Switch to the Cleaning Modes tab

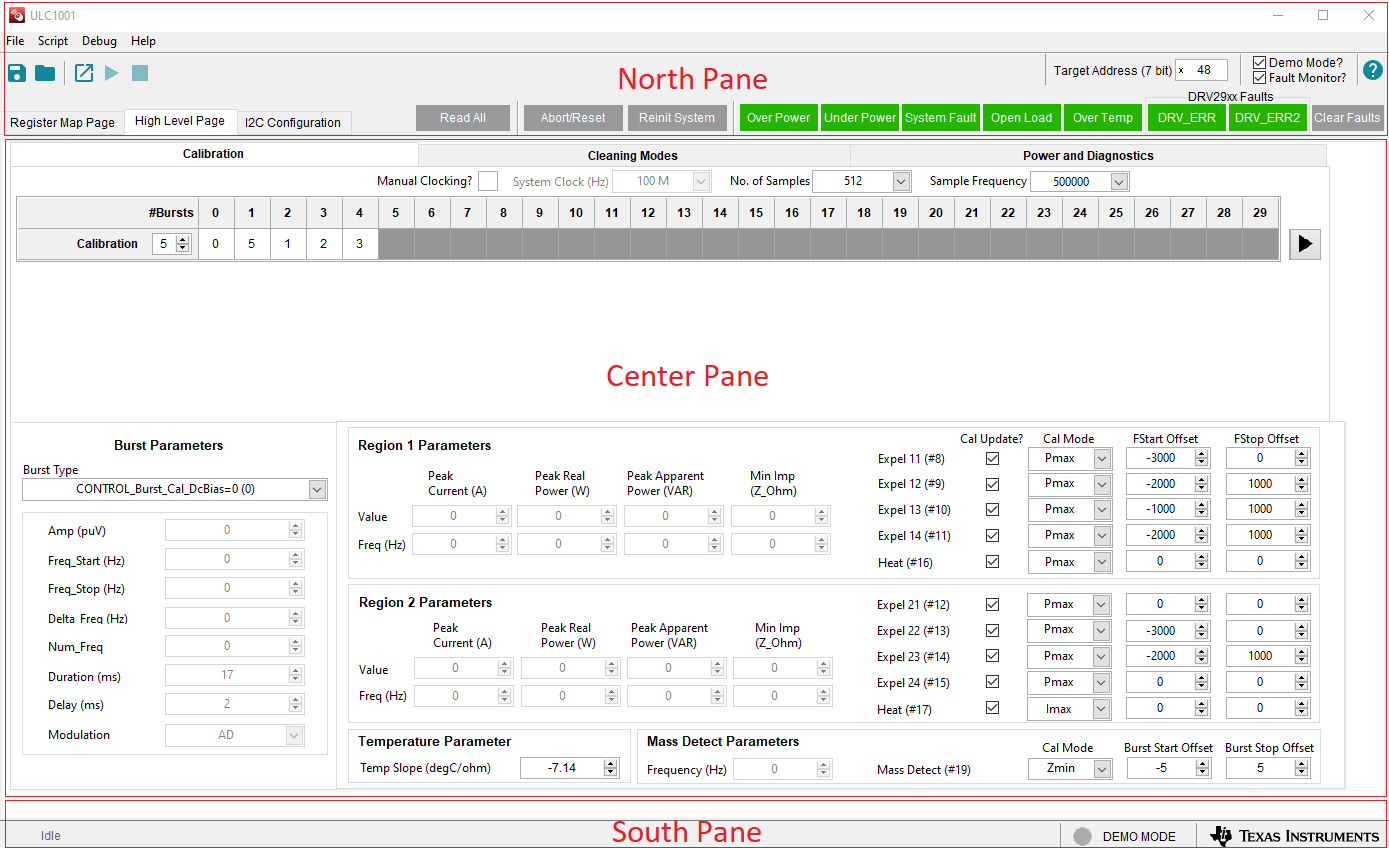coord(632,156)
